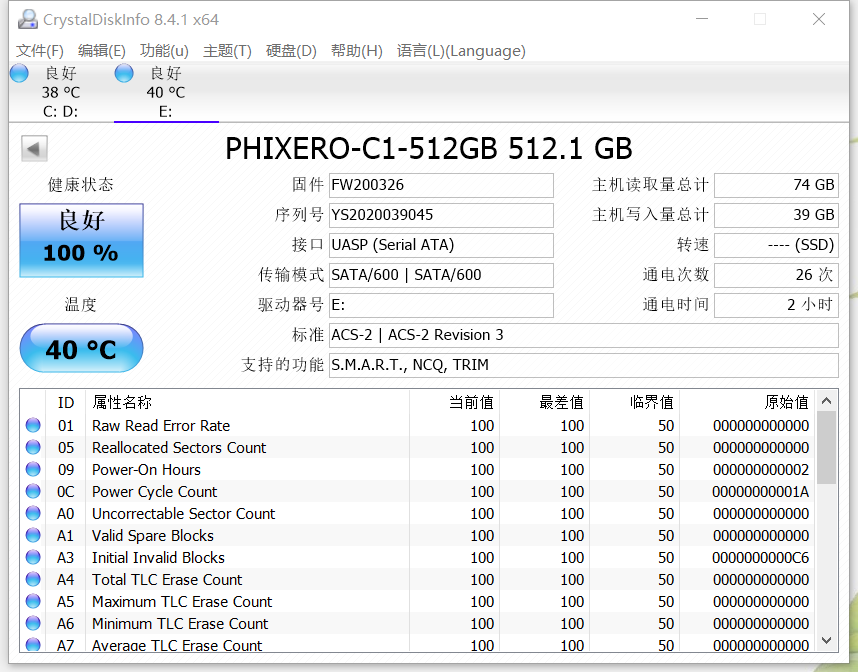
Task: Click status orb for Power-On Hours
Action: (x=33, y=469)
